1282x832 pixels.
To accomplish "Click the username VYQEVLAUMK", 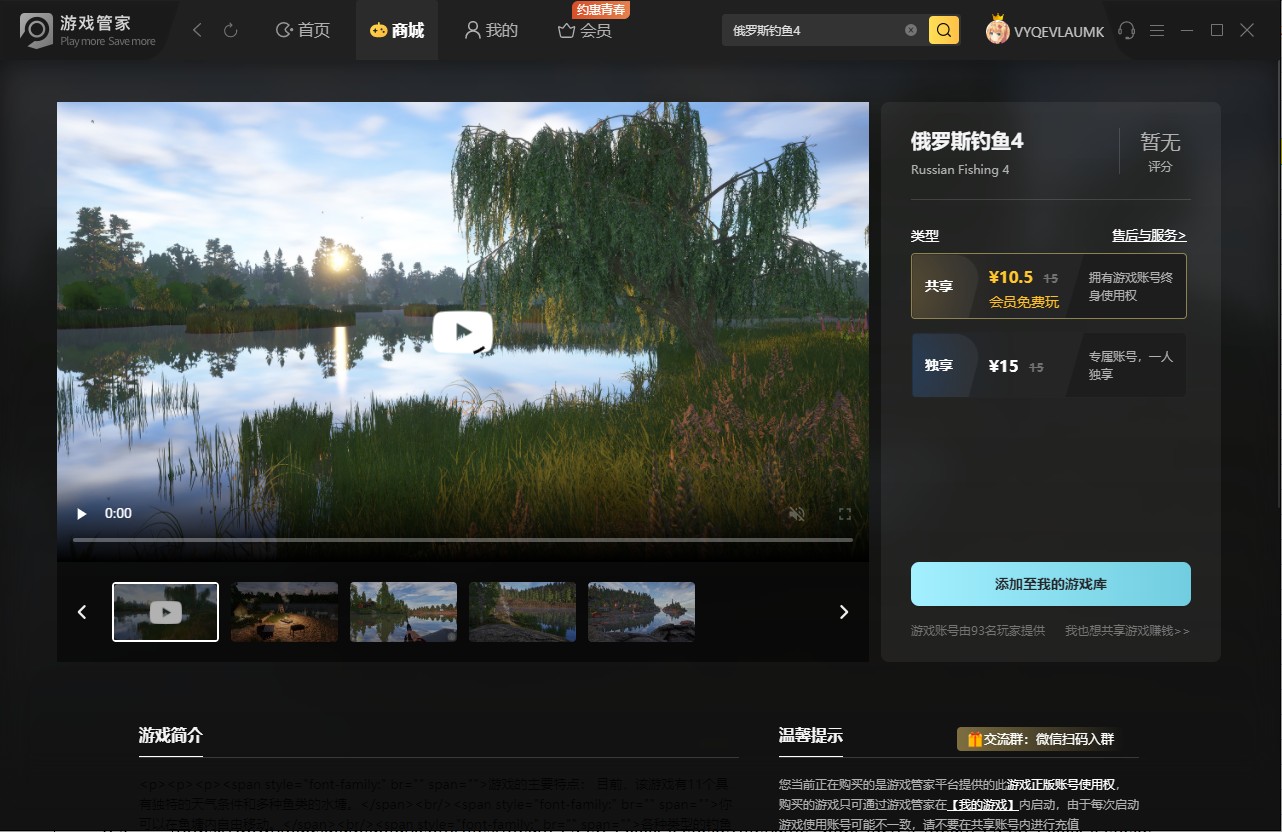I will (1059, 32).
